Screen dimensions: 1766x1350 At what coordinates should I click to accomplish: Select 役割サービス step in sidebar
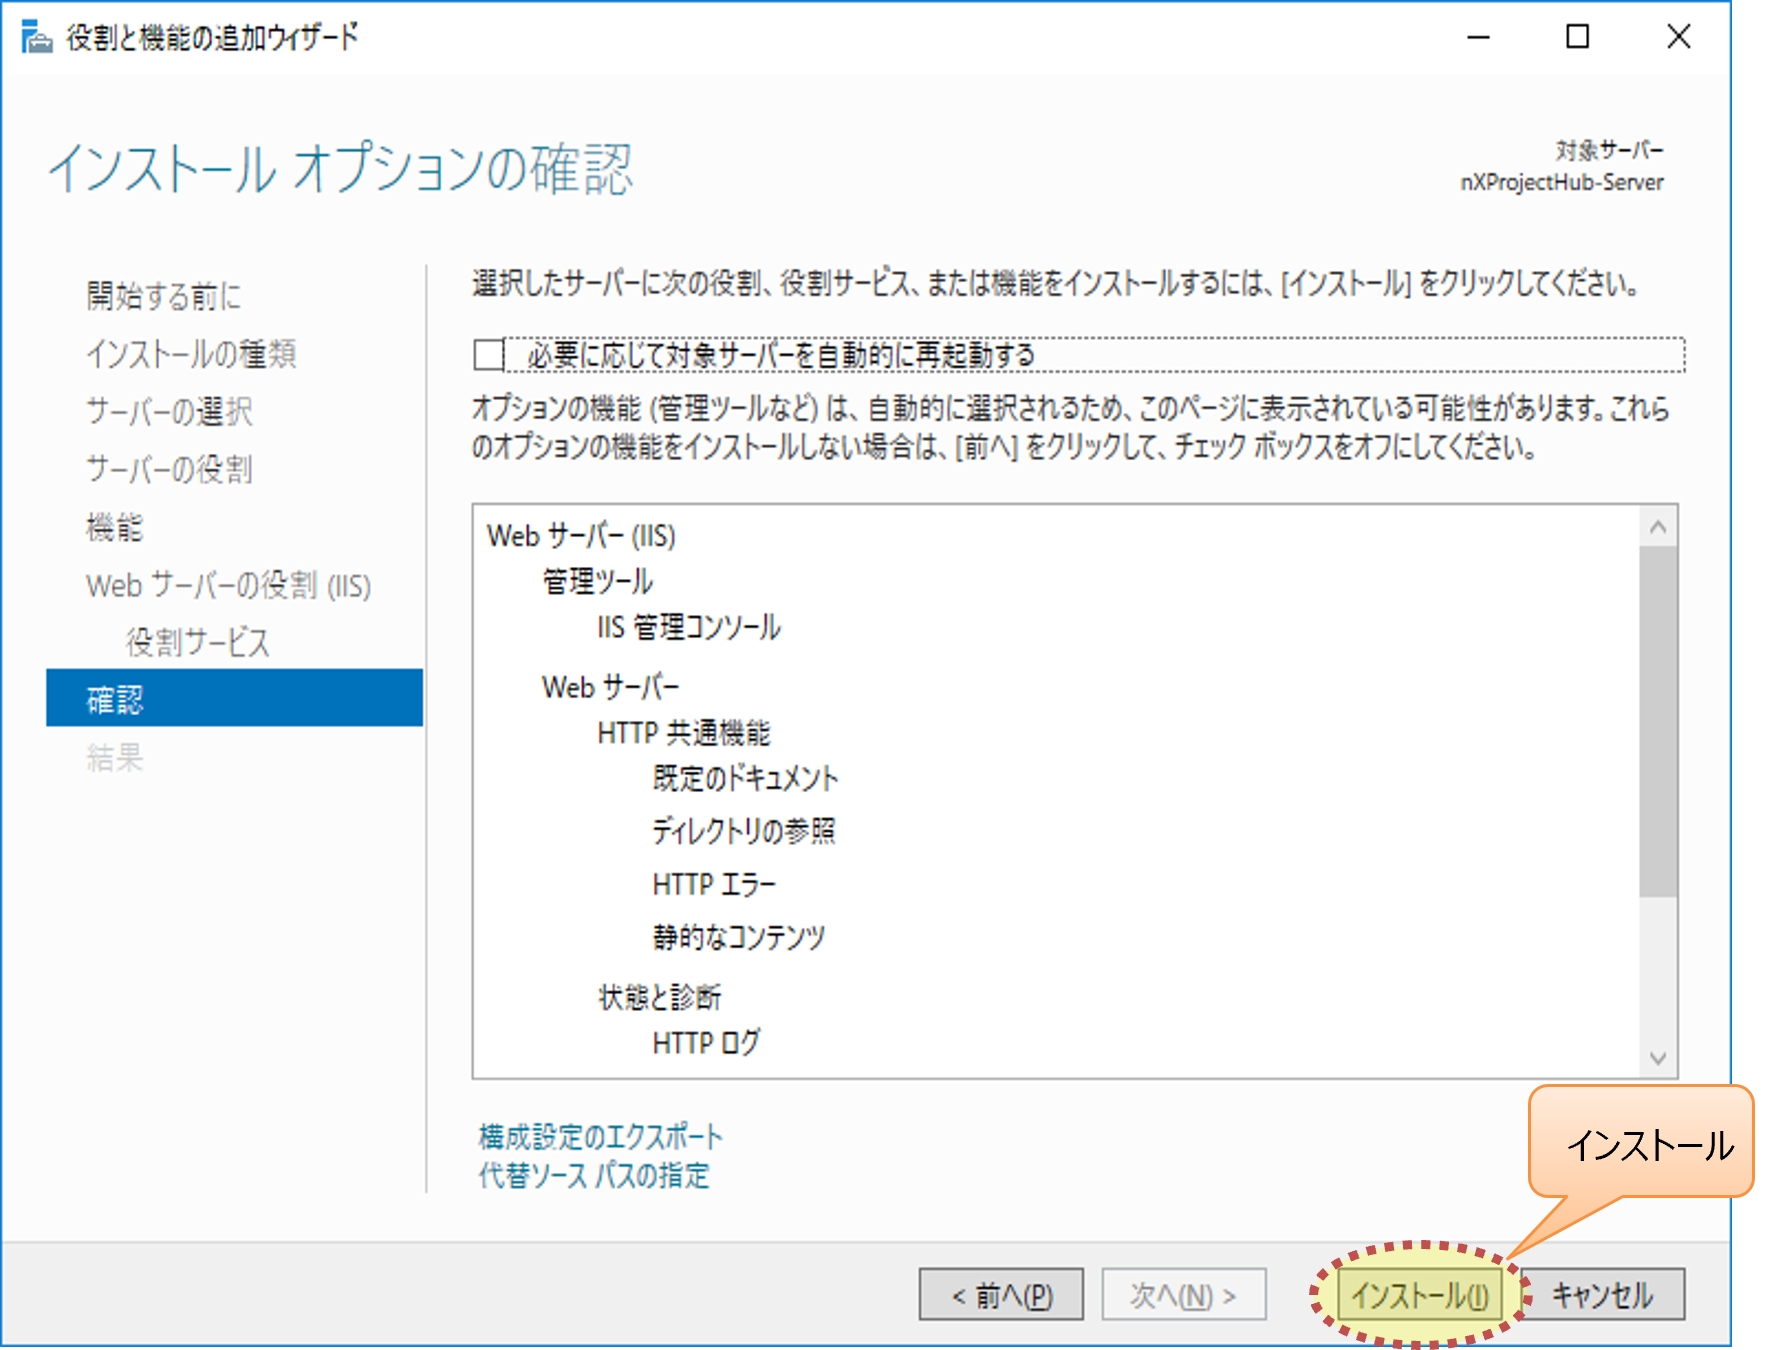tap(198, 642)
